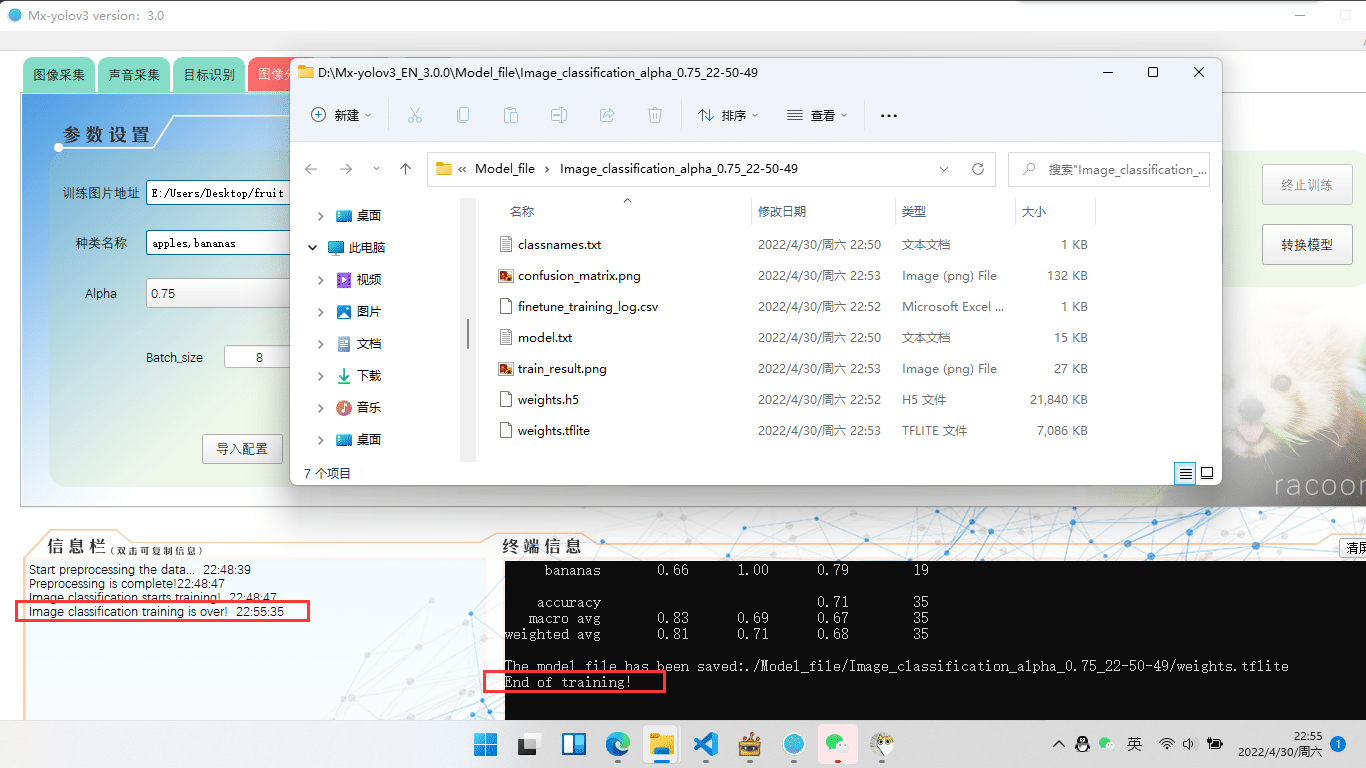Screen dimensions: 1366x768
Task: Click the Delete trash icon in Explorer toolbar
Action: [655, 115]
